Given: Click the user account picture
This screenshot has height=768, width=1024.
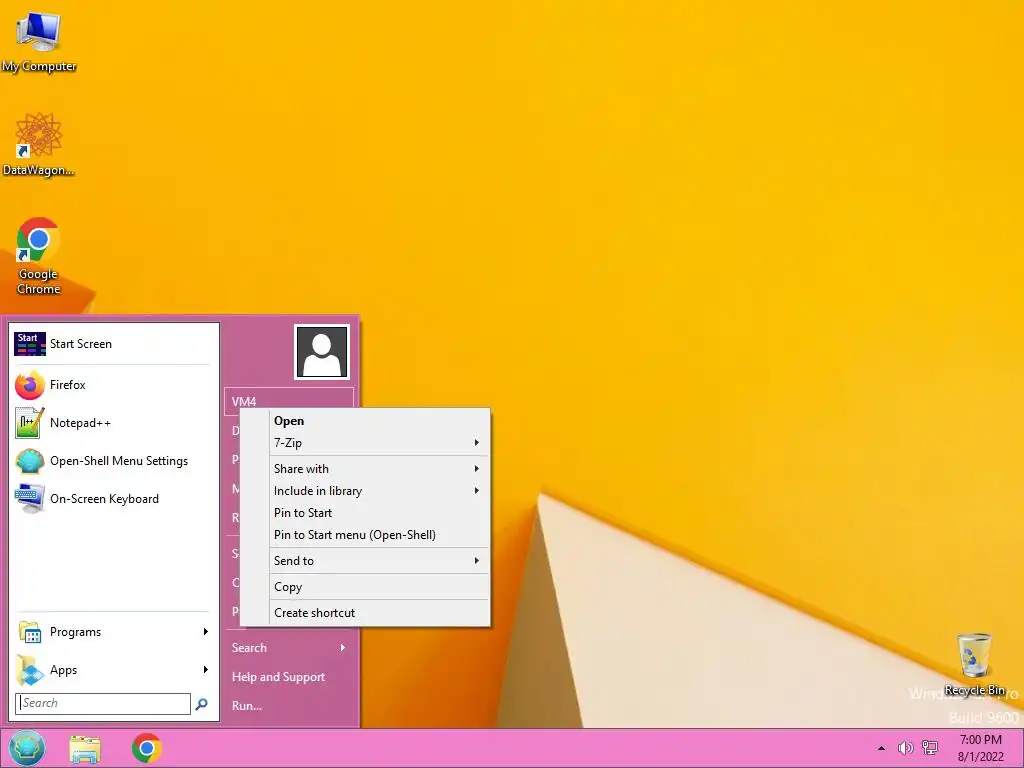Looking at the screenshot, I should pyautogui.click(x=322, y=352).
